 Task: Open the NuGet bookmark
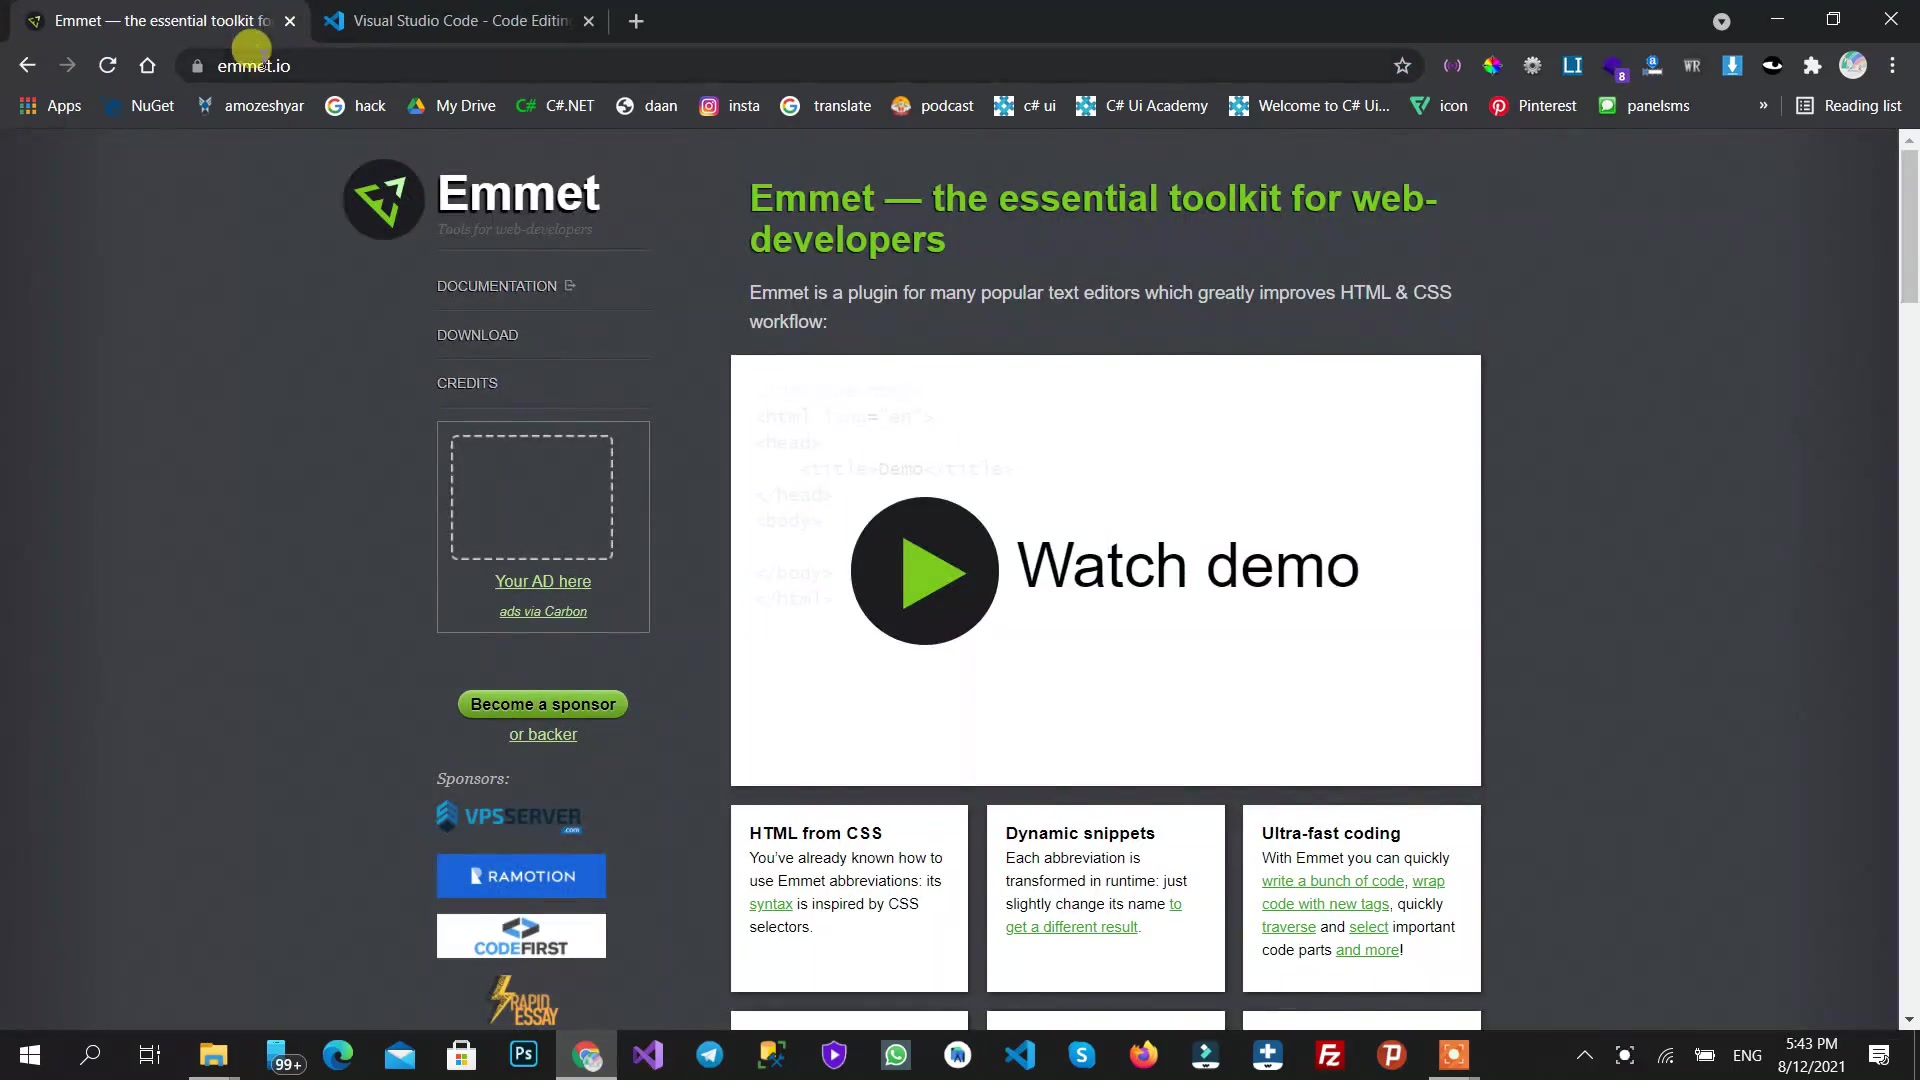pos(139,106)
